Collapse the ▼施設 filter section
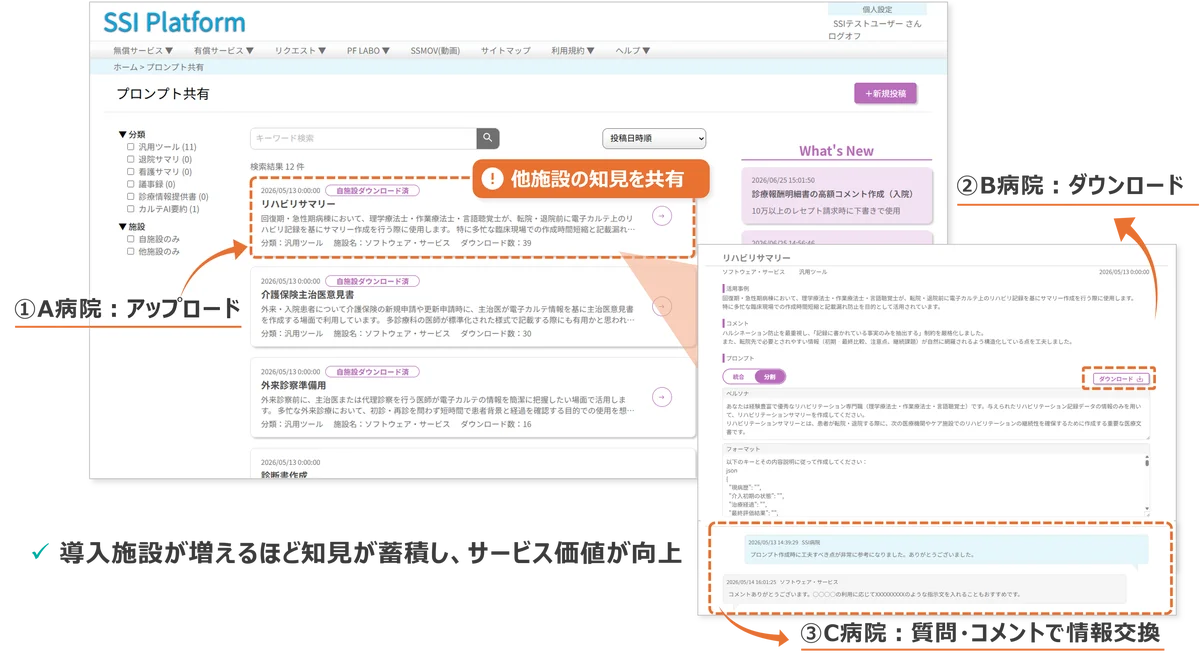Viewport: 1200px width, 659px height. pos(131,226)
